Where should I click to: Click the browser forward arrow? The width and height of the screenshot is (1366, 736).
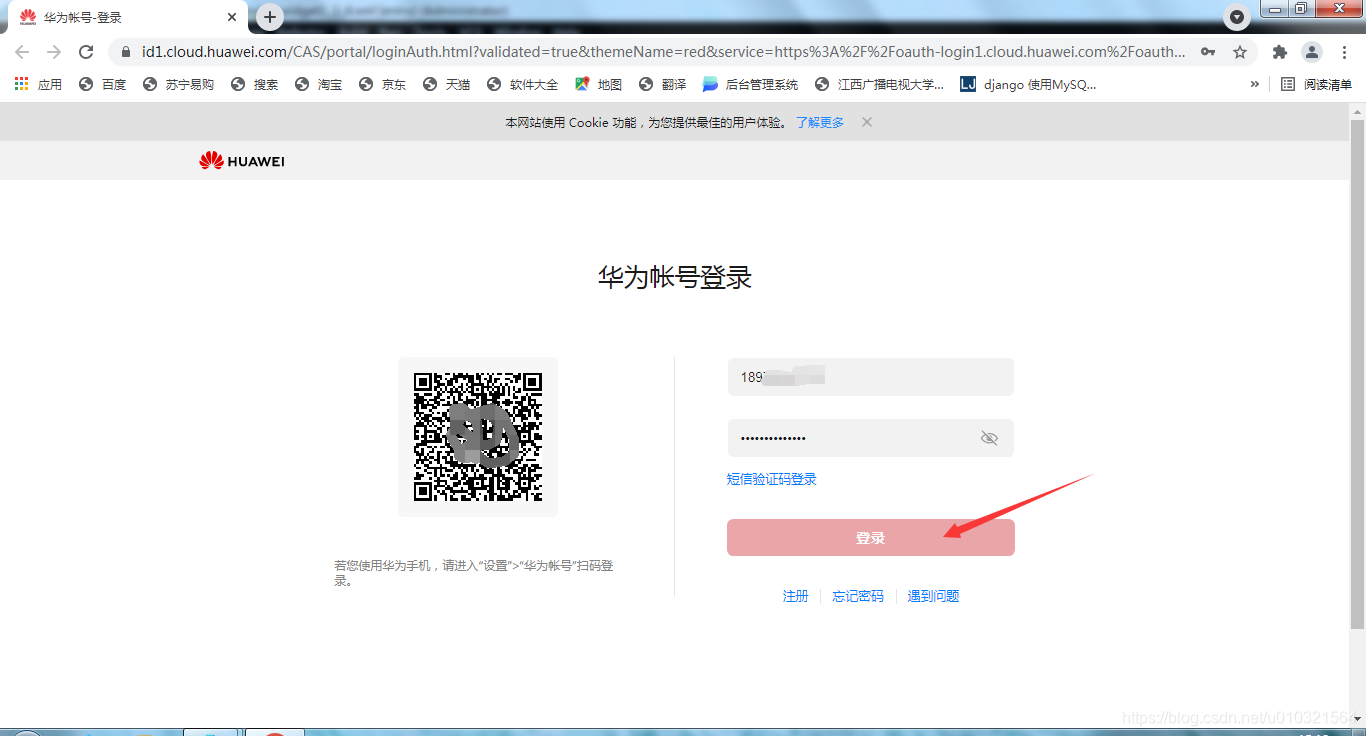[x=54, y=52]
